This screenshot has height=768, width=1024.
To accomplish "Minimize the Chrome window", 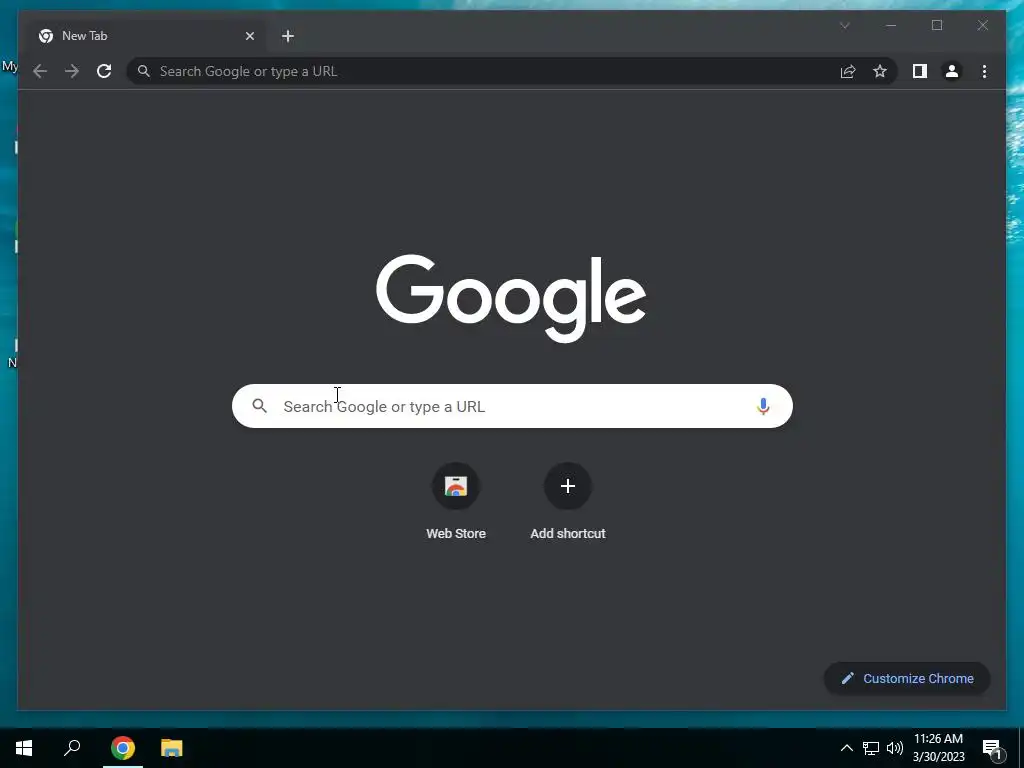I will (x=891, y=25).
